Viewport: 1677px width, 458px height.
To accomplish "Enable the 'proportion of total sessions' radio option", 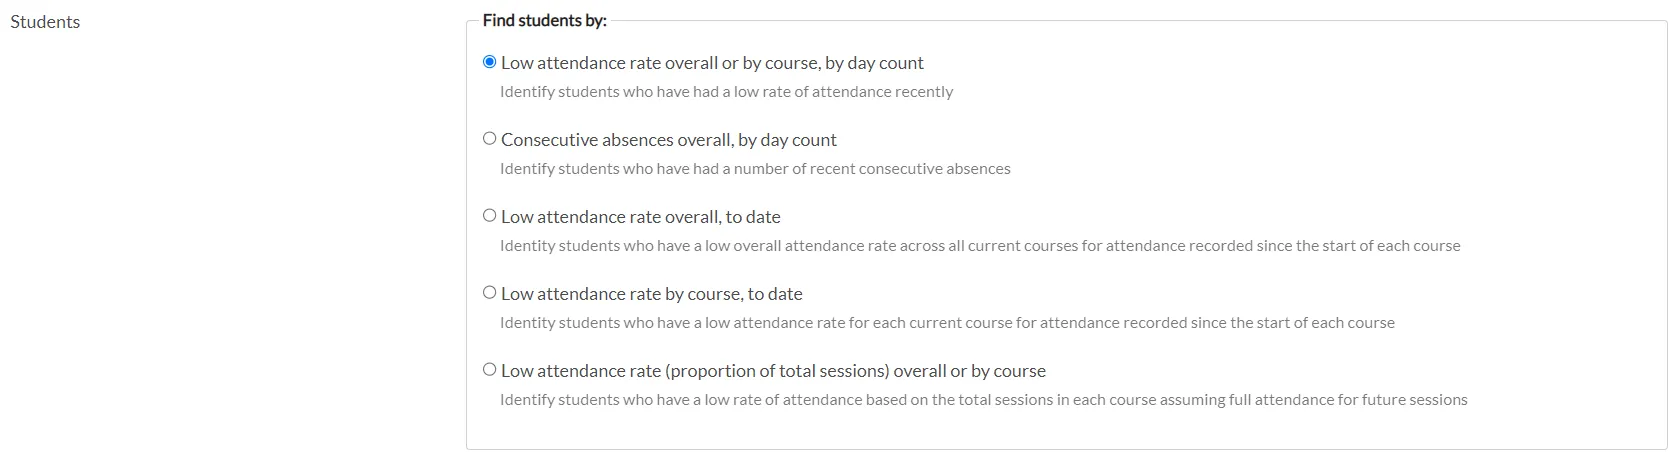I will pos(489,370).
